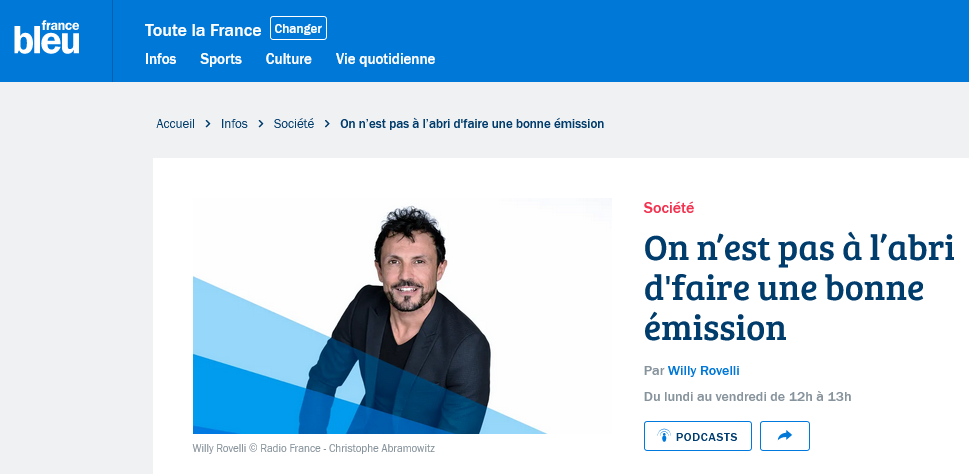Open the Infos menu
This screenshot has width=969, height=474.
click(161, 59)
